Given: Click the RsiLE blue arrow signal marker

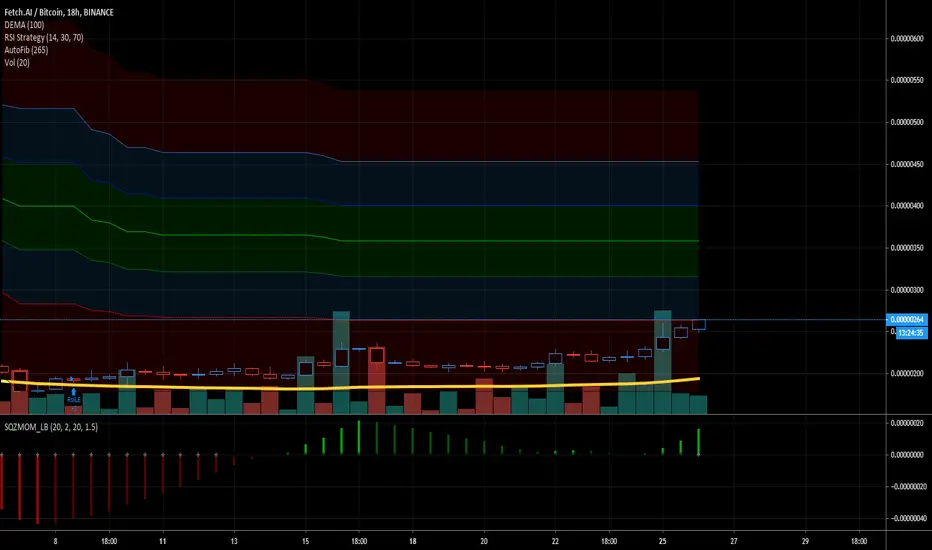Looking at the screenshot, I should (x=74, y=392).
